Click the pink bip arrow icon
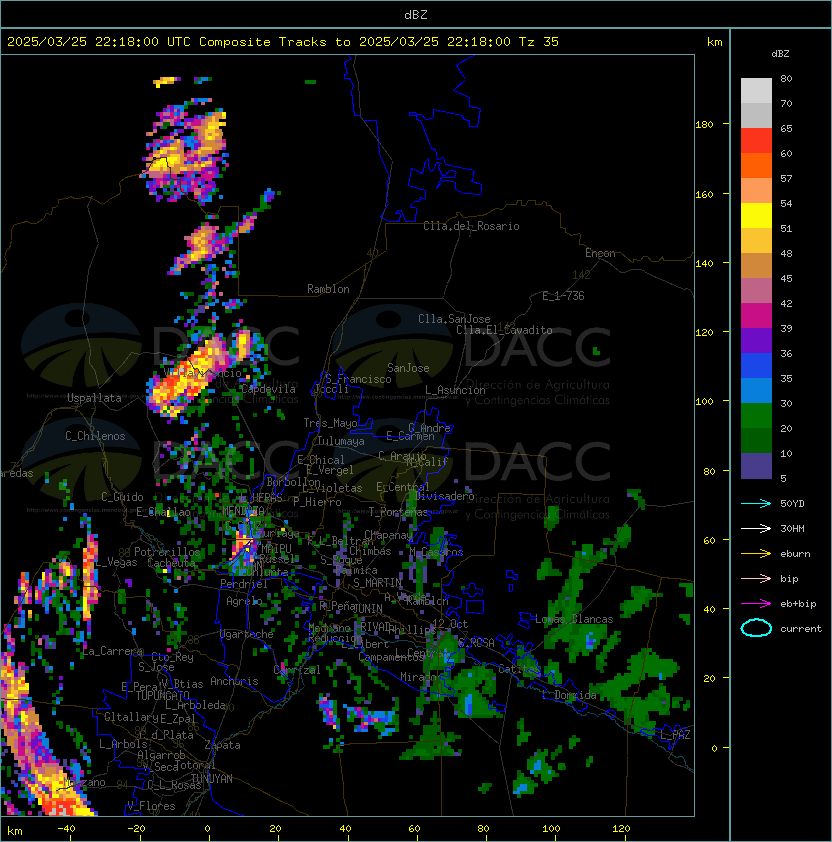The width and height of the screenshot is (832, 842). (756, 578)
